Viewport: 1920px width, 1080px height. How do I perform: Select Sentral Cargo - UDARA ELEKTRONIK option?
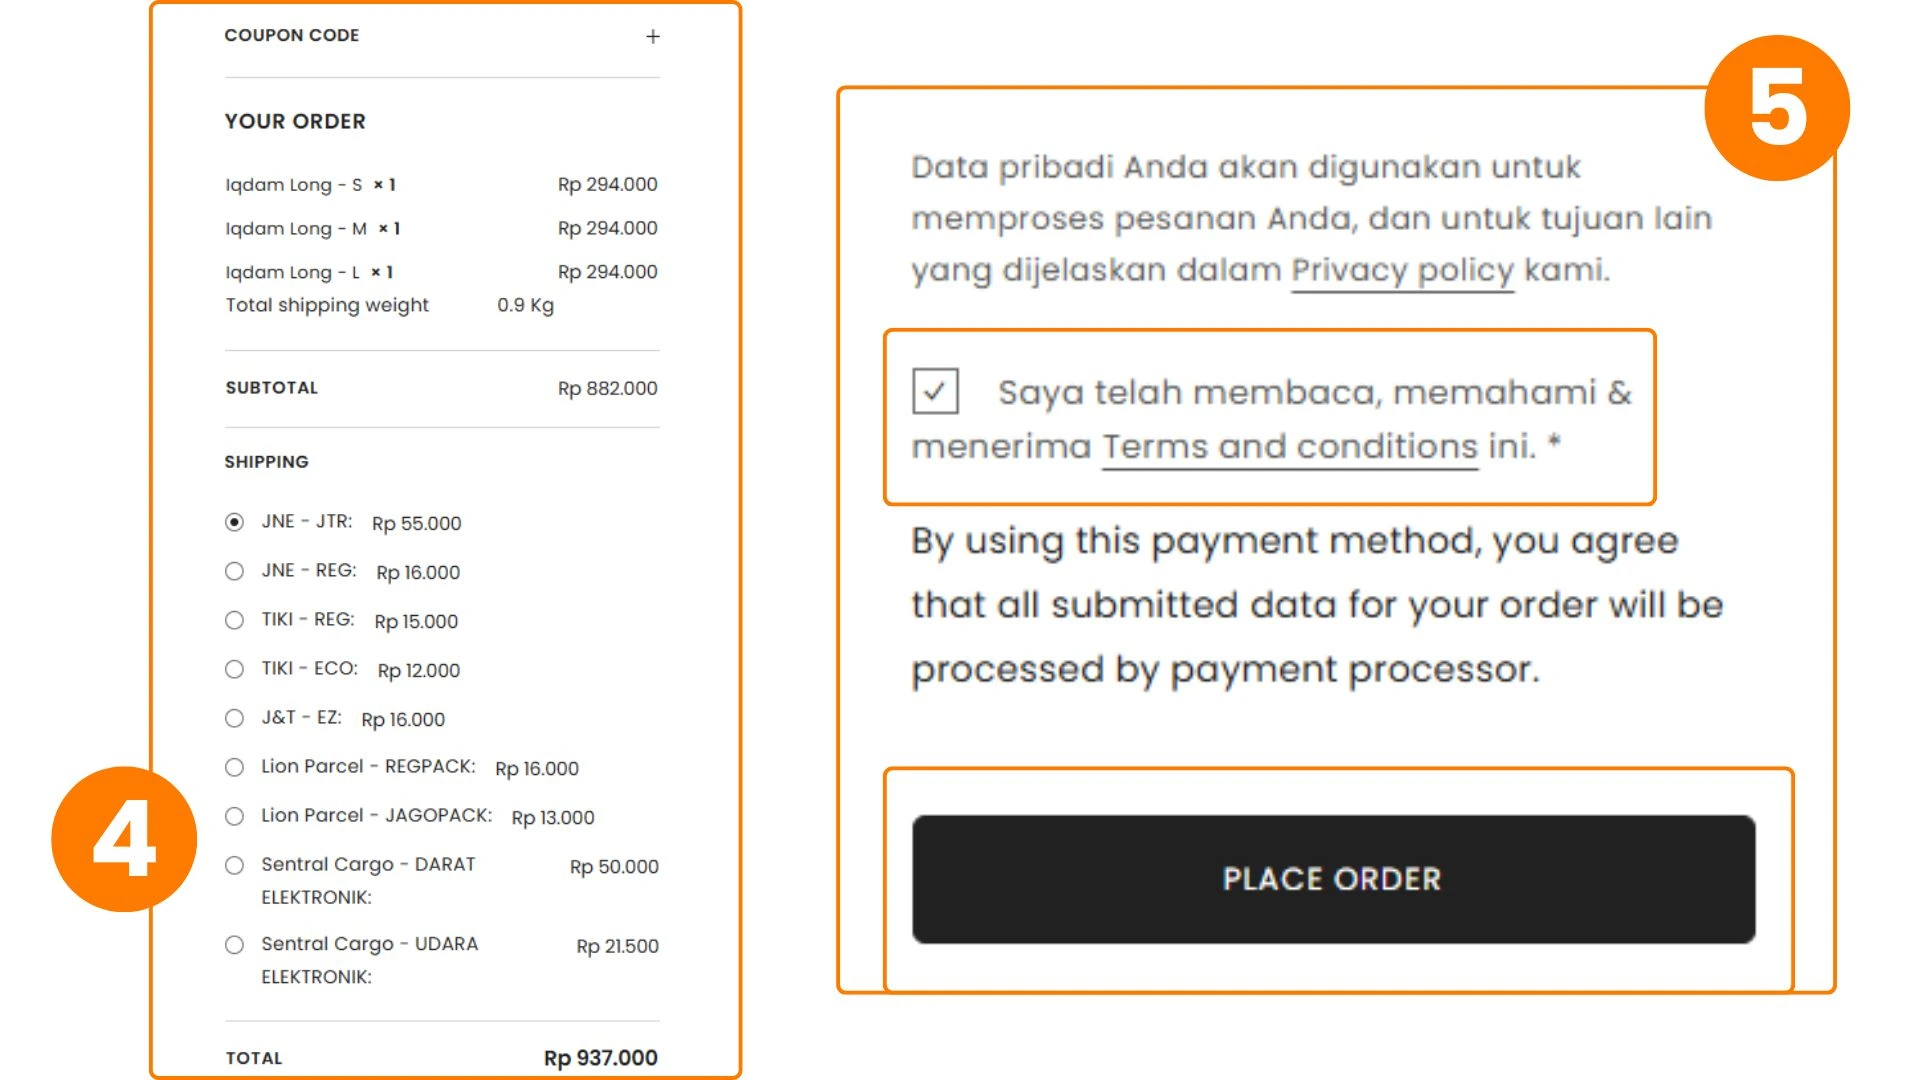coord(234,945)
